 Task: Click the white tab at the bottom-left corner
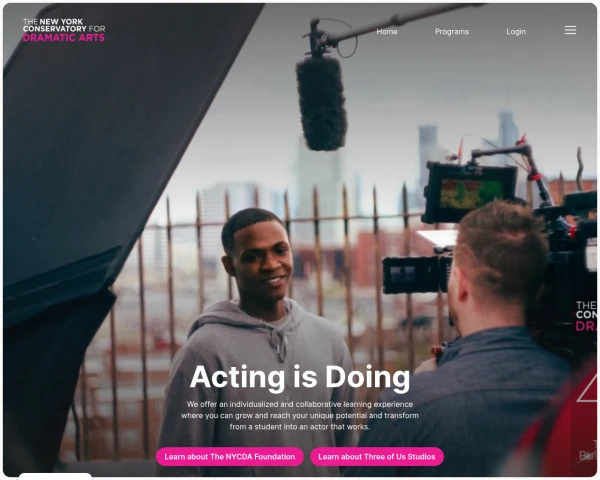[x=55, y=476]
